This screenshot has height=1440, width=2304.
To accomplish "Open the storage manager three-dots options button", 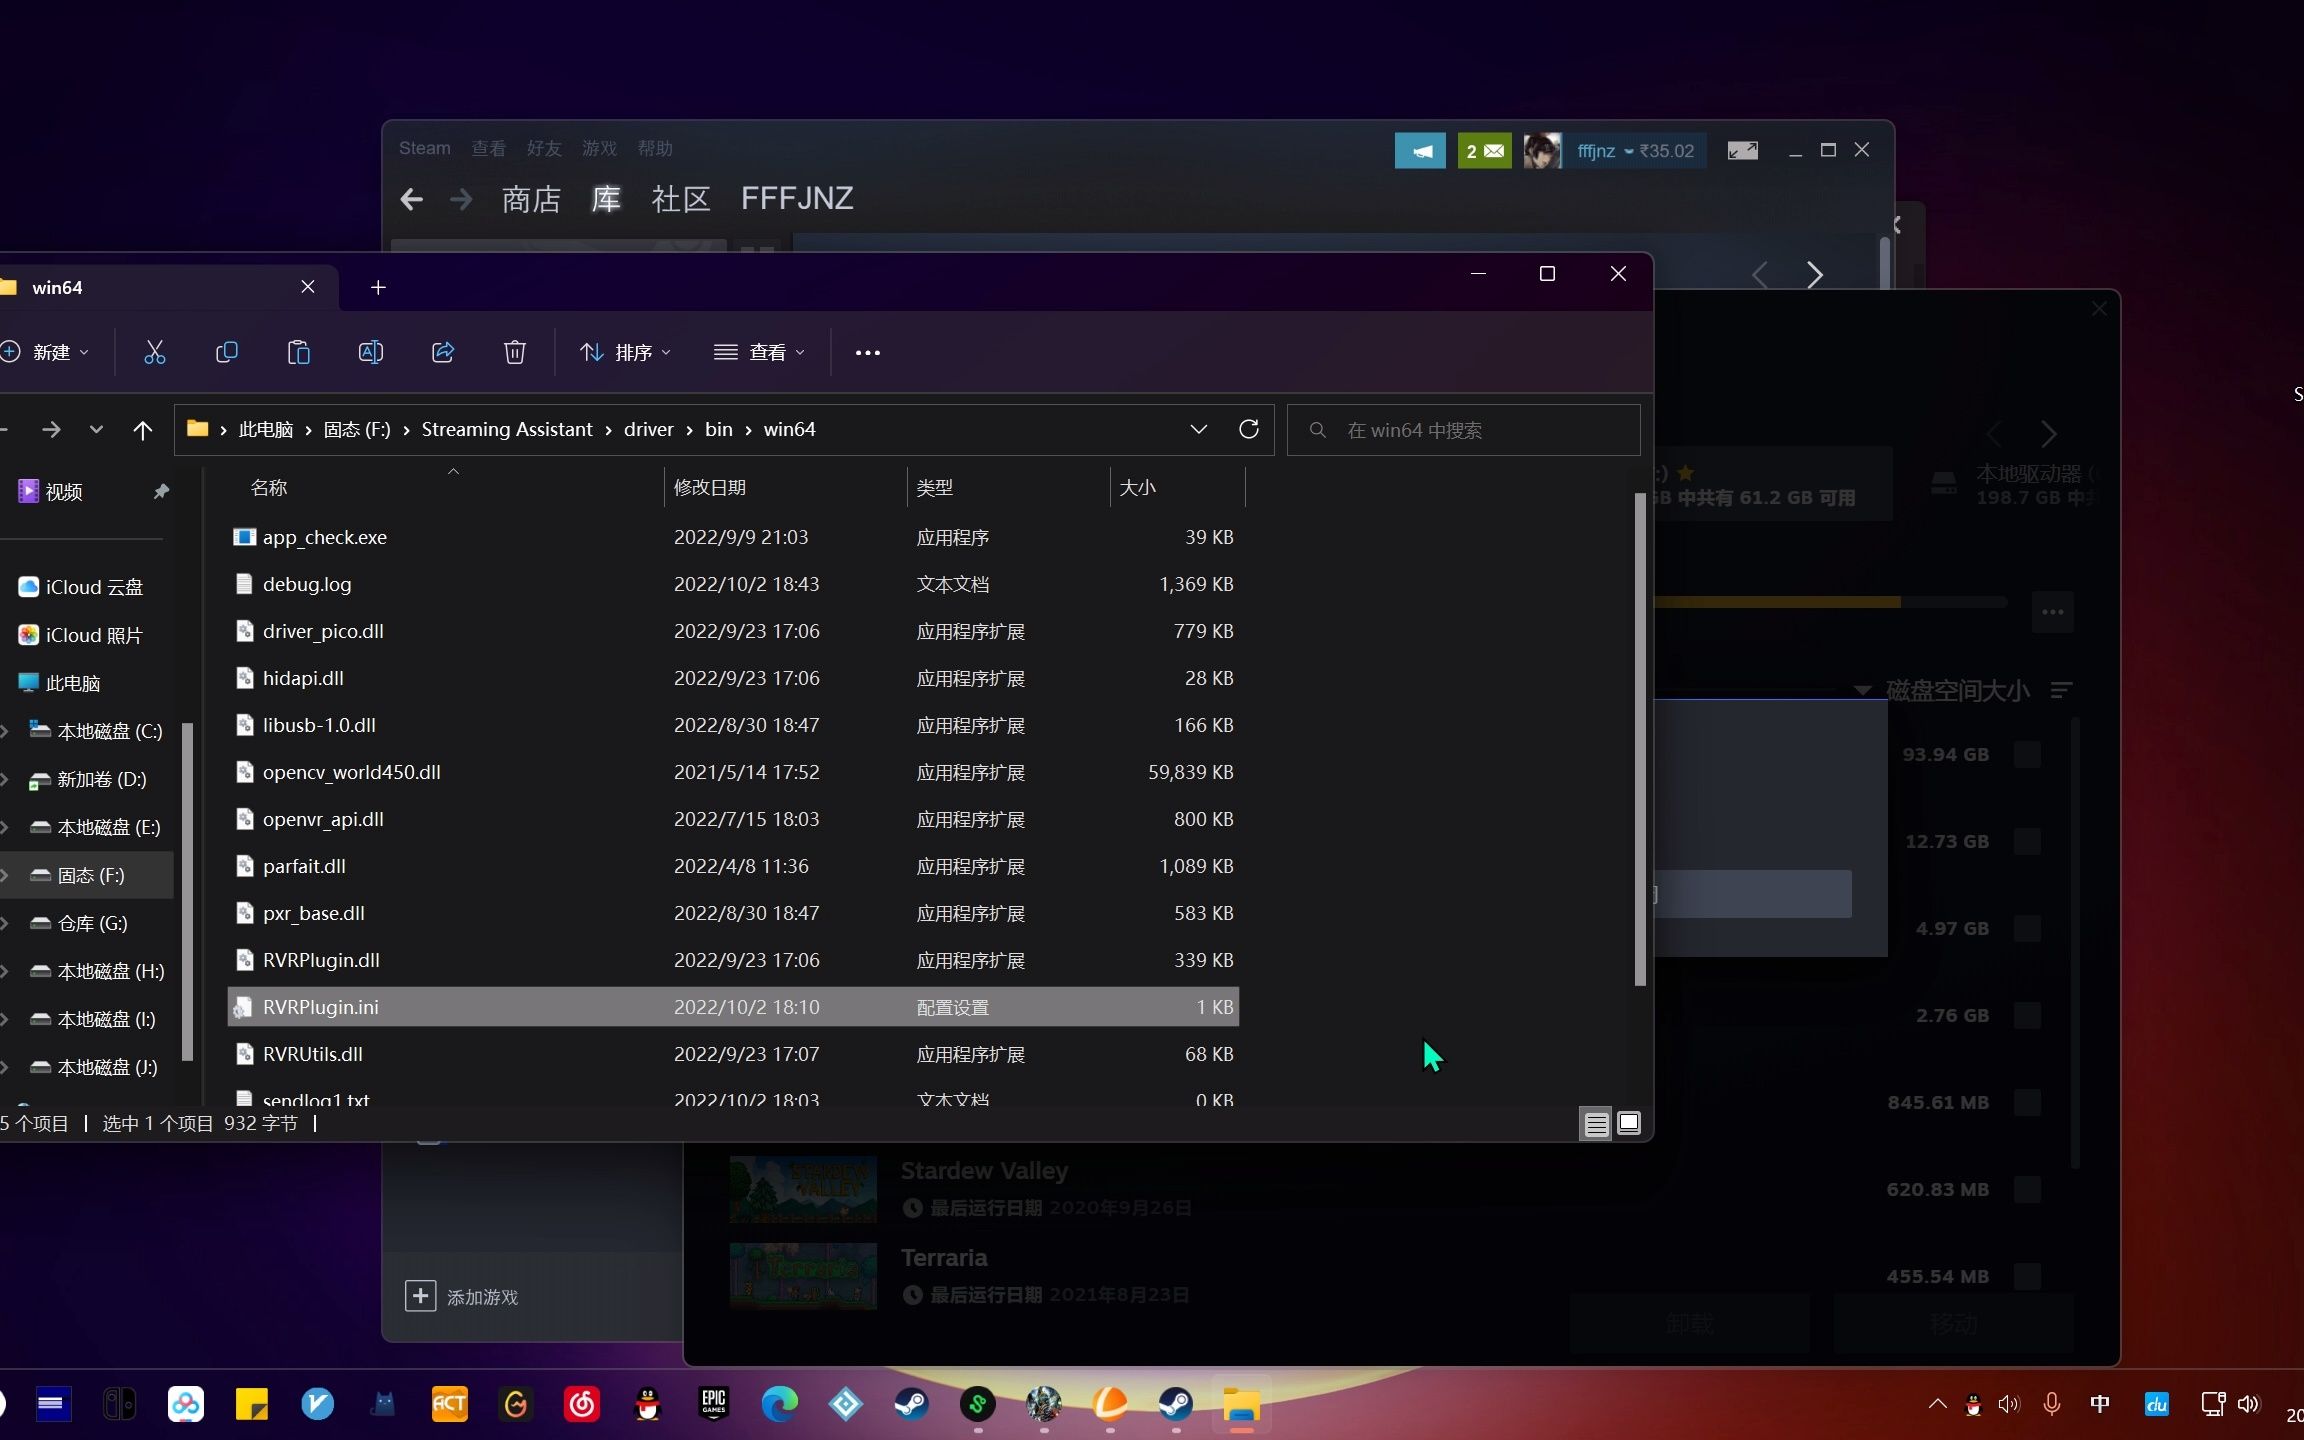I will (2053, 612).
